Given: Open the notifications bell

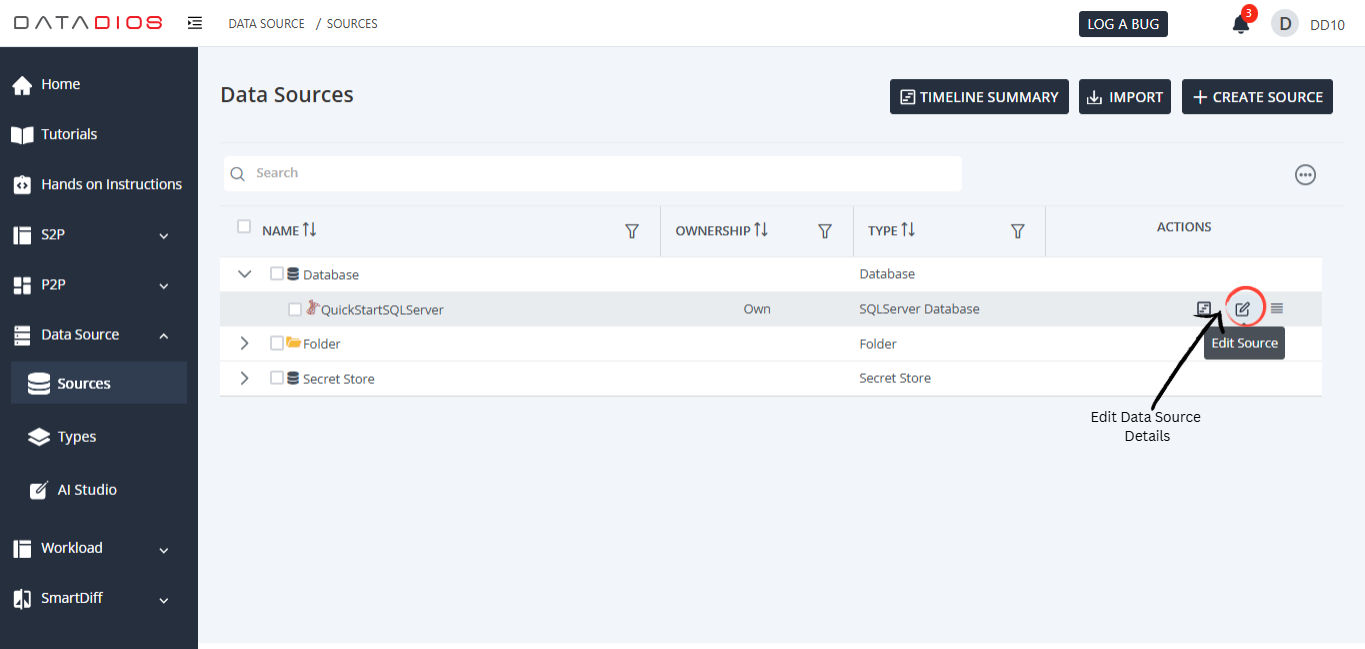Looking at the screenshot, I should click(1240, 24).
